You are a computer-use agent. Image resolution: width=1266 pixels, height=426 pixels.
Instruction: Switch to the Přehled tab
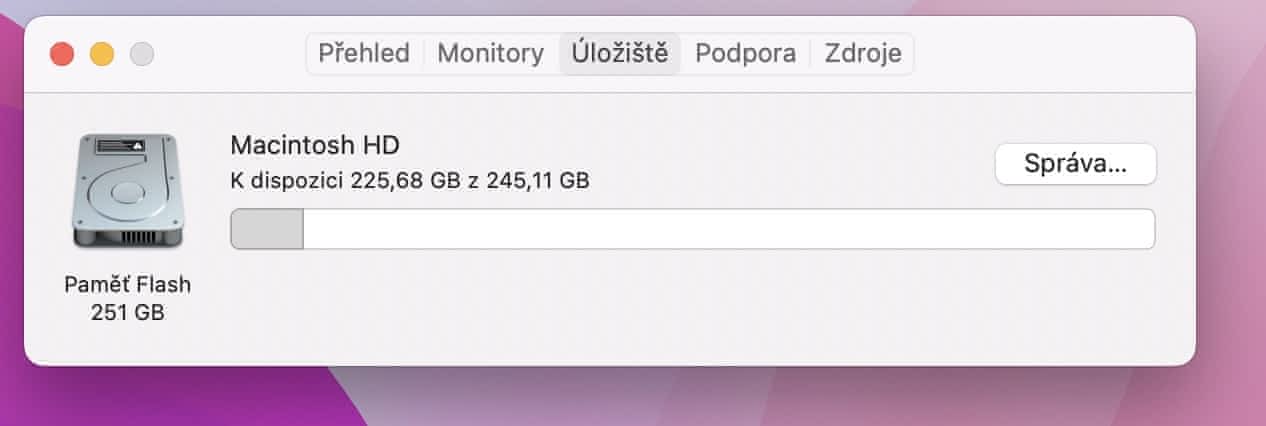coord(364,53)
